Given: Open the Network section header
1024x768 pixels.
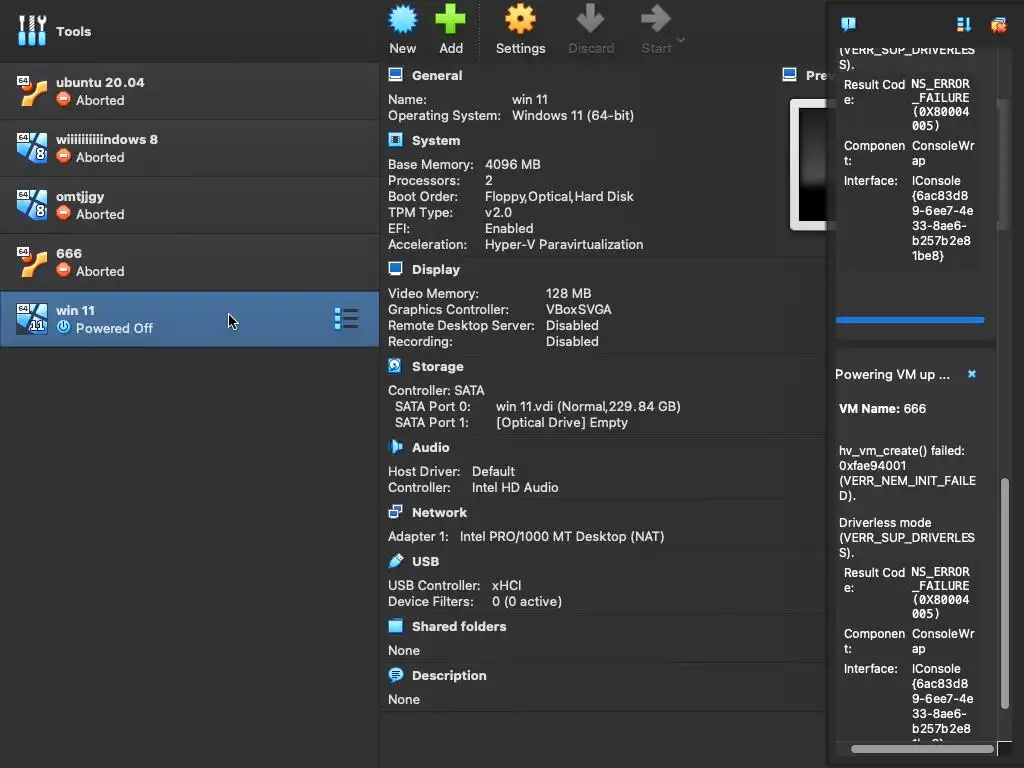Looking at the screenshot, I should pyautogui.click(x=439, y=513).
